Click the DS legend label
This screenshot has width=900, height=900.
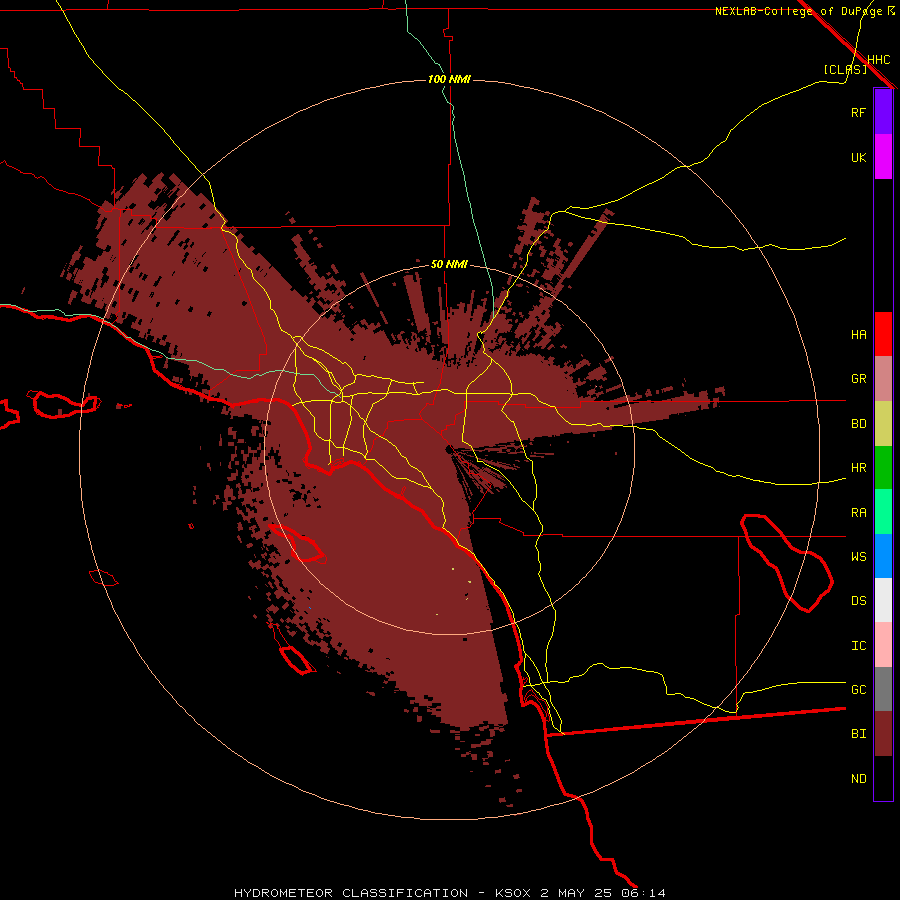(859, 601)
